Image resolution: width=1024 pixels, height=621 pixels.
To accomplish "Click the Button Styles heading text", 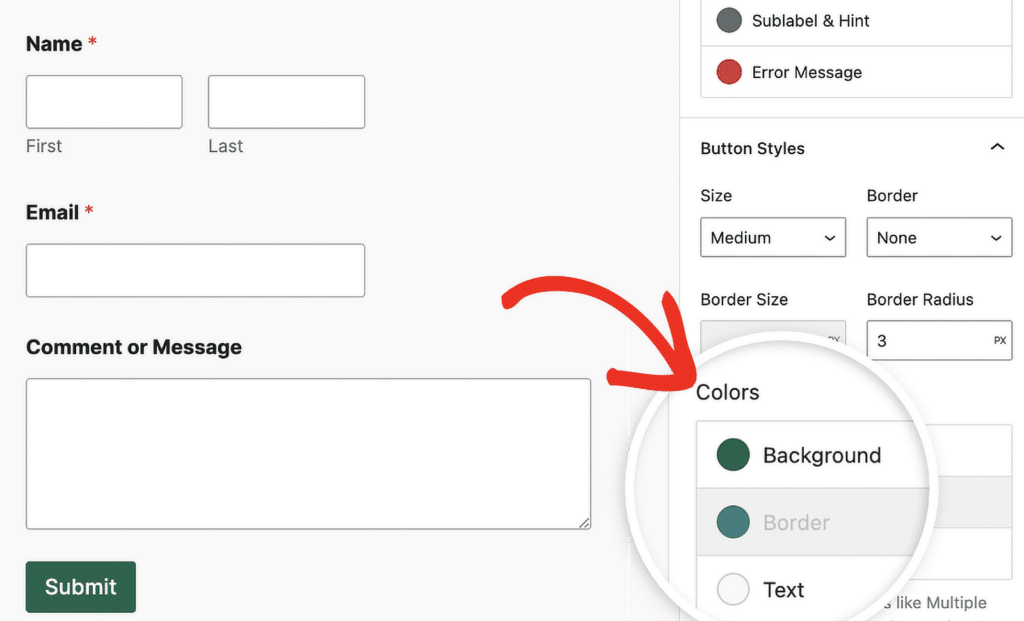I will point(752,148).
